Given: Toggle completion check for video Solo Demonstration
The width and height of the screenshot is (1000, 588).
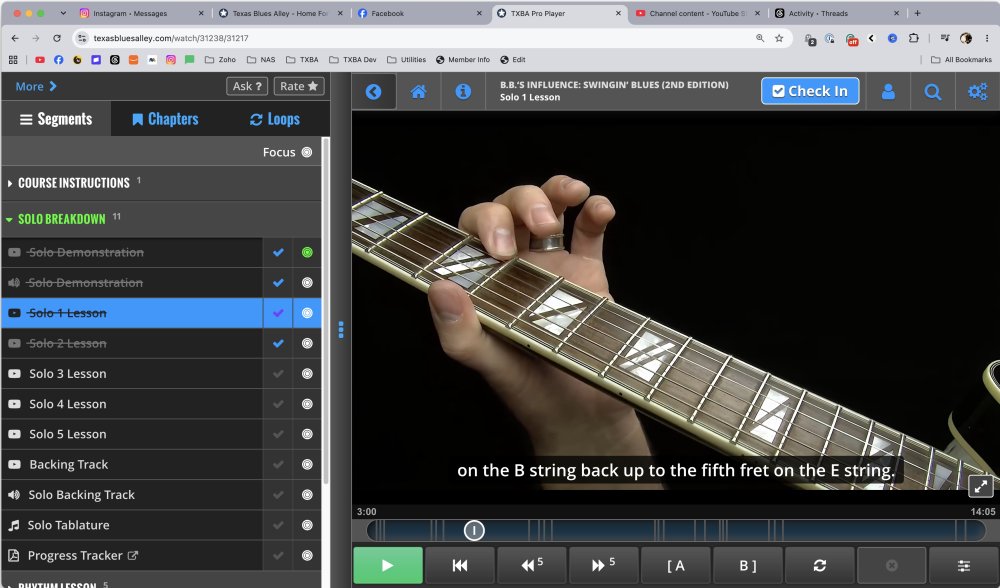Looking at the screenshot, I should (278, 253).
